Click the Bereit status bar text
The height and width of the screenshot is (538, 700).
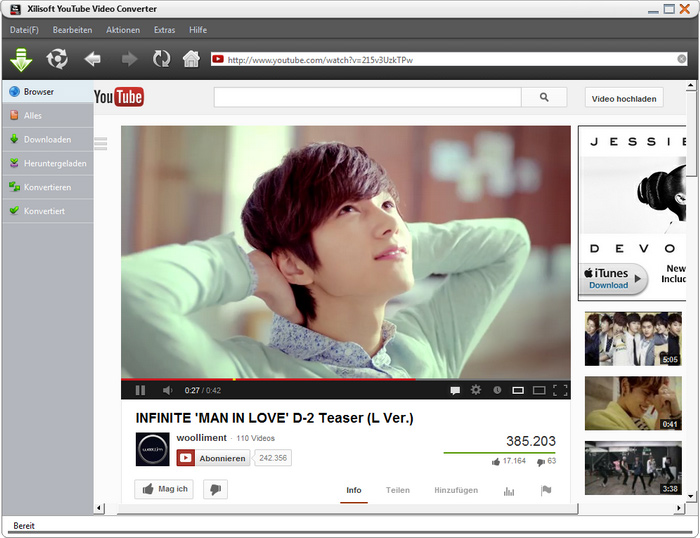(24, 525)
